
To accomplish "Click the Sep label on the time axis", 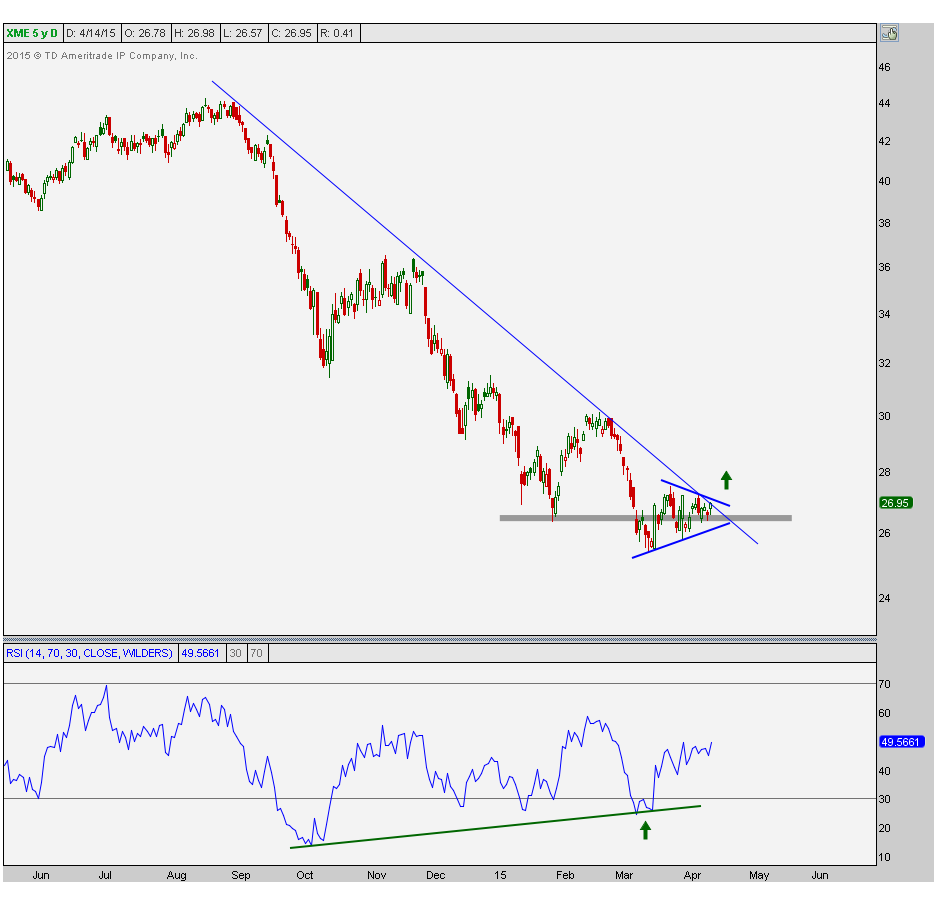I will [x=241, y=875].
